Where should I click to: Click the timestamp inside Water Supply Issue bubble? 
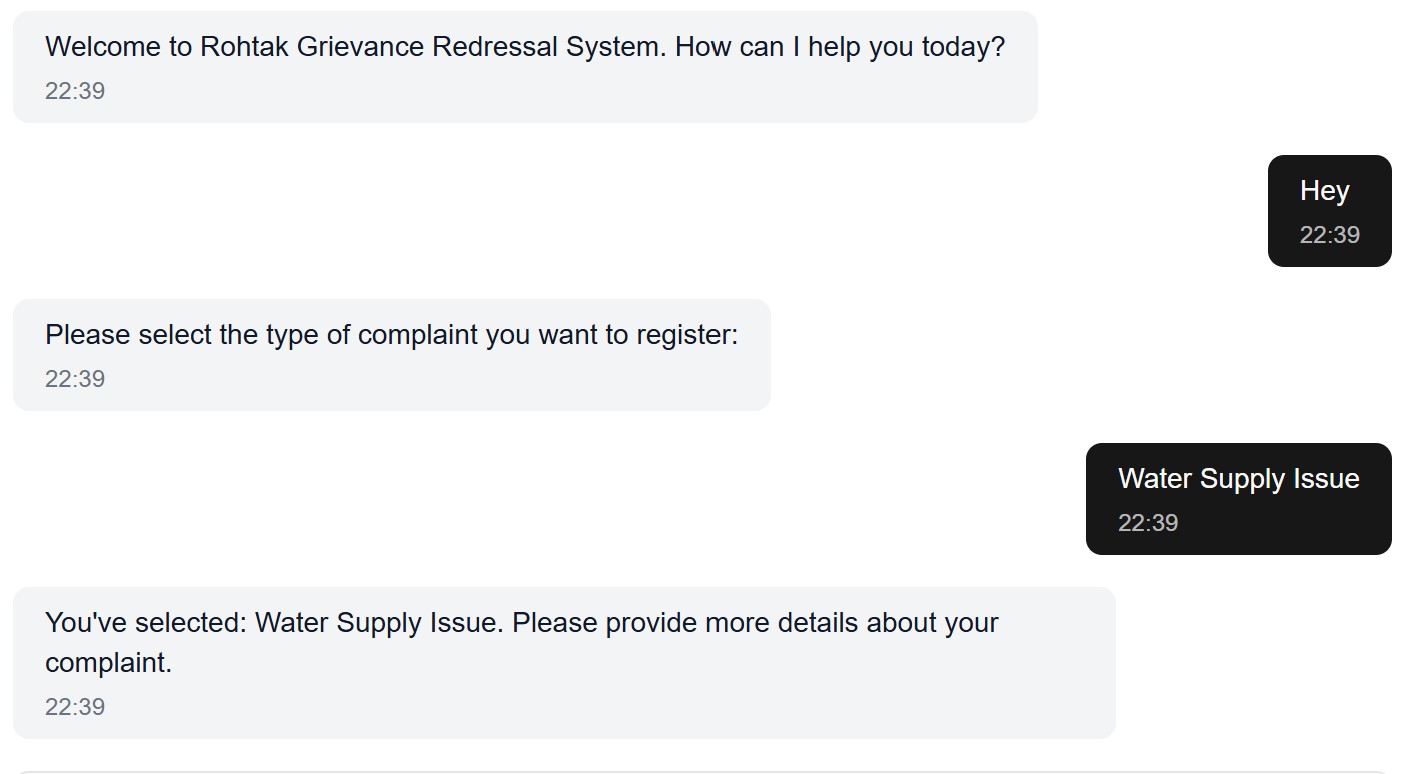[1147, 523]
